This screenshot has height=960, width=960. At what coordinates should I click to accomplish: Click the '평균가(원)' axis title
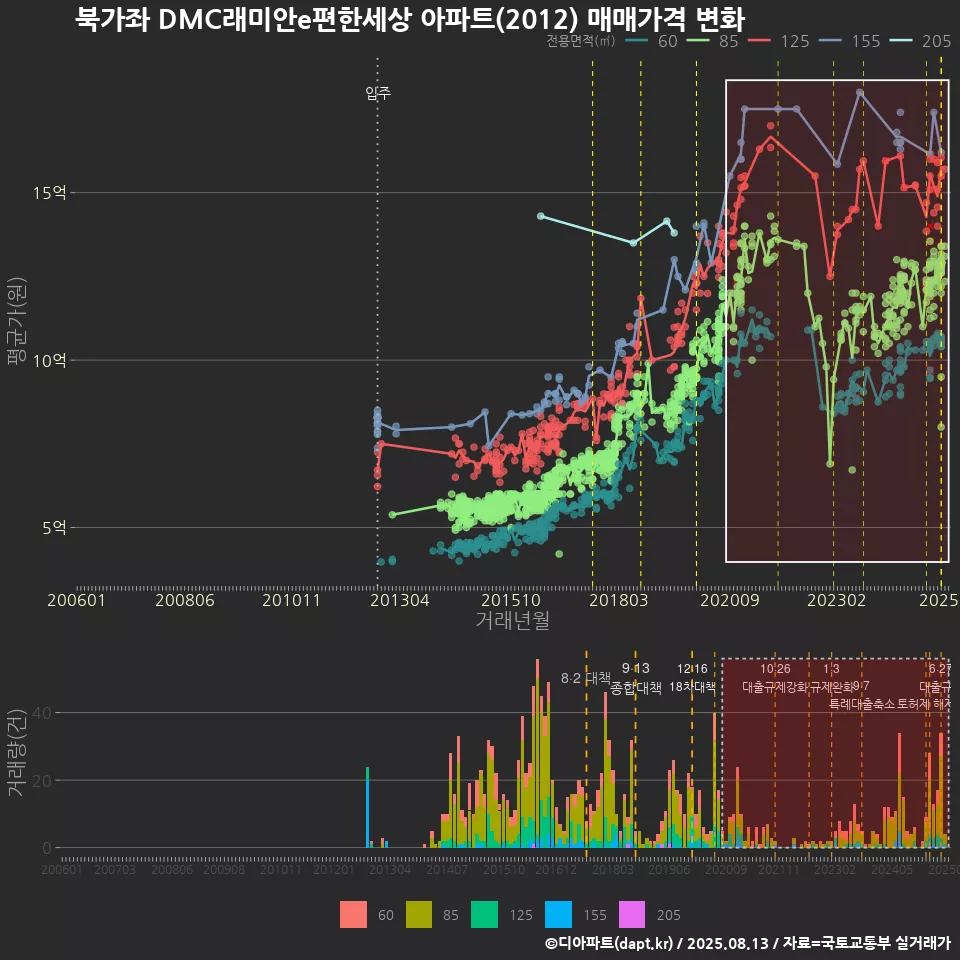pos(17,321)
